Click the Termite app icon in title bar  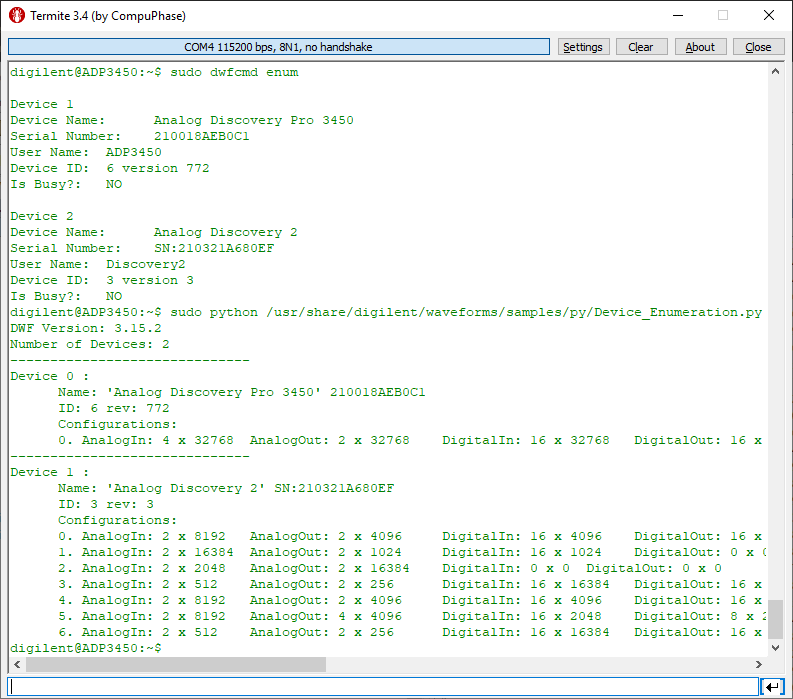click(17, 16)
